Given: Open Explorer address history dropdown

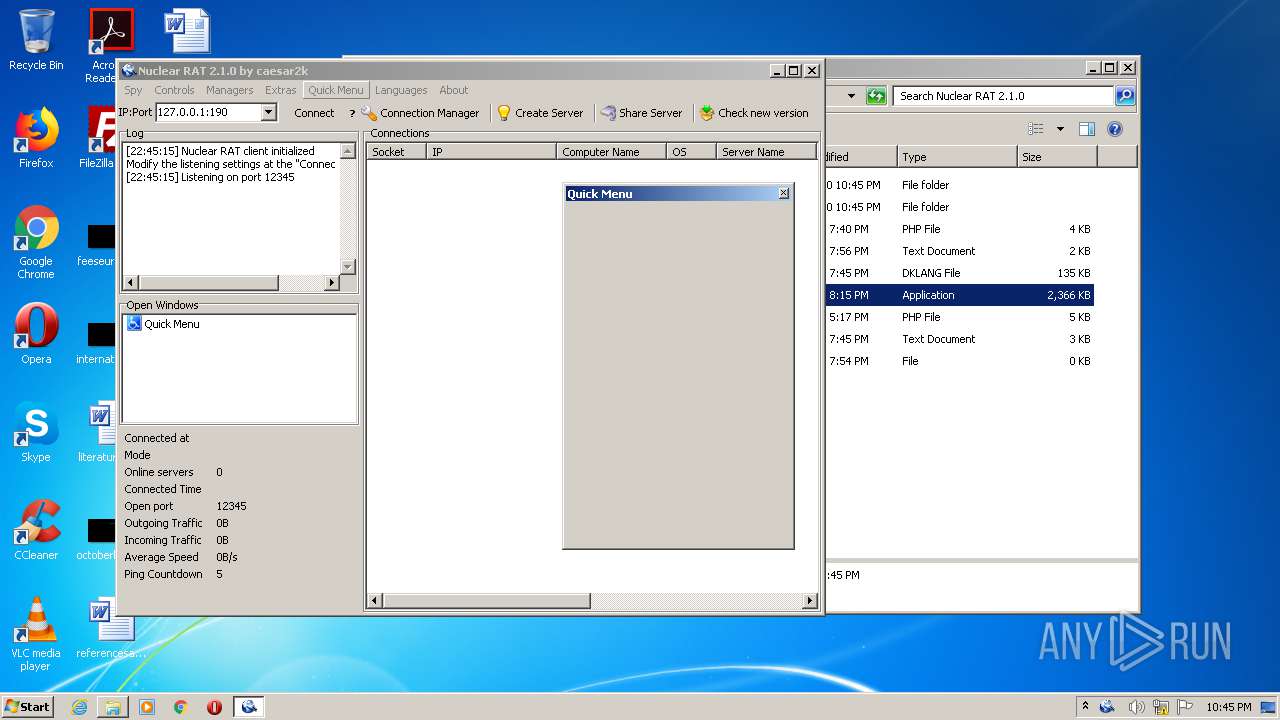Looking at the screenshot, I should pyautogui.click(x=851, y=96).
